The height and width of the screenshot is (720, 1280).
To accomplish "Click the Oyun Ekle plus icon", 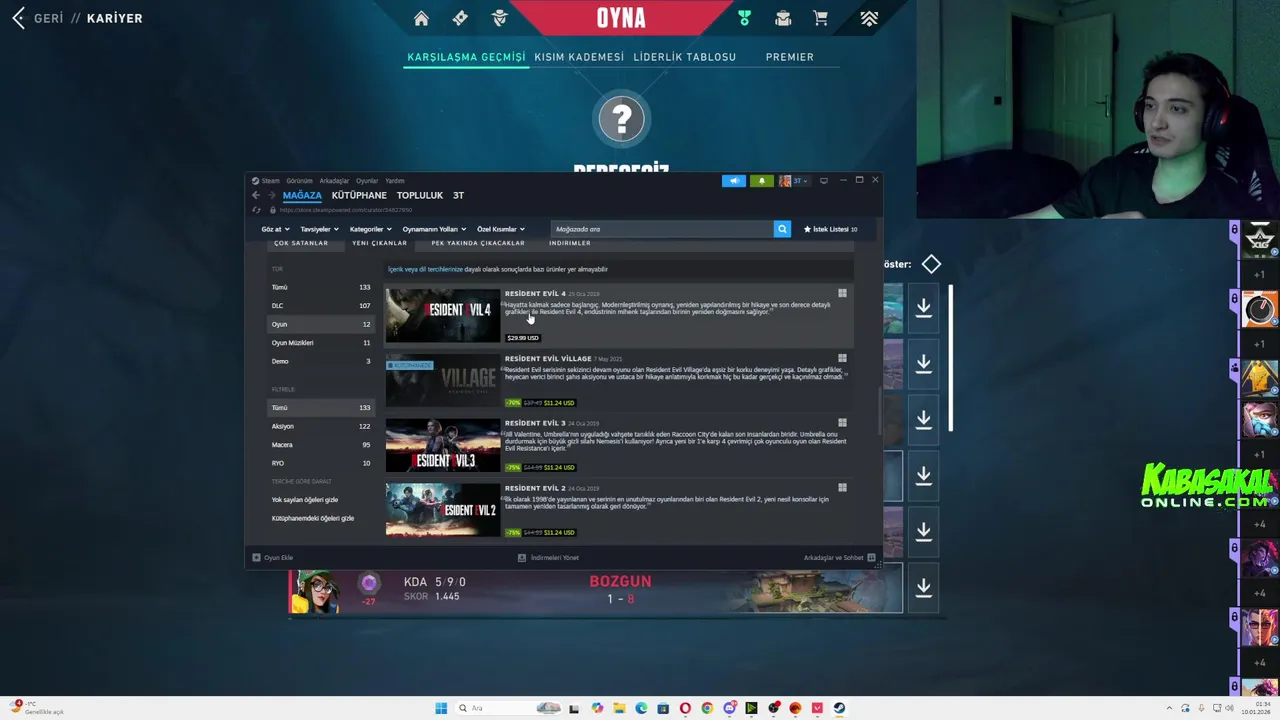I will pyautogui.click(x=257, y=558).
